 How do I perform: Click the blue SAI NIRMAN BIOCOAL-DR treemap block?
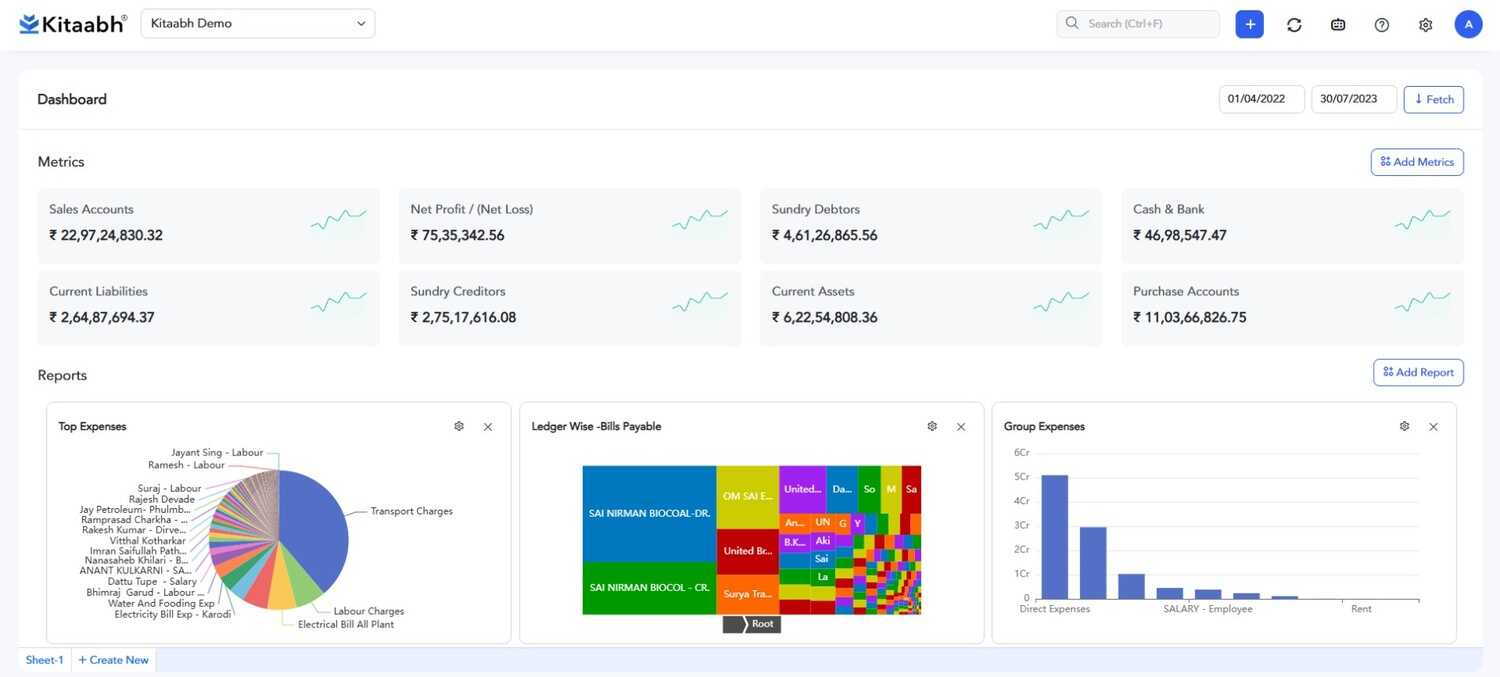649,513
